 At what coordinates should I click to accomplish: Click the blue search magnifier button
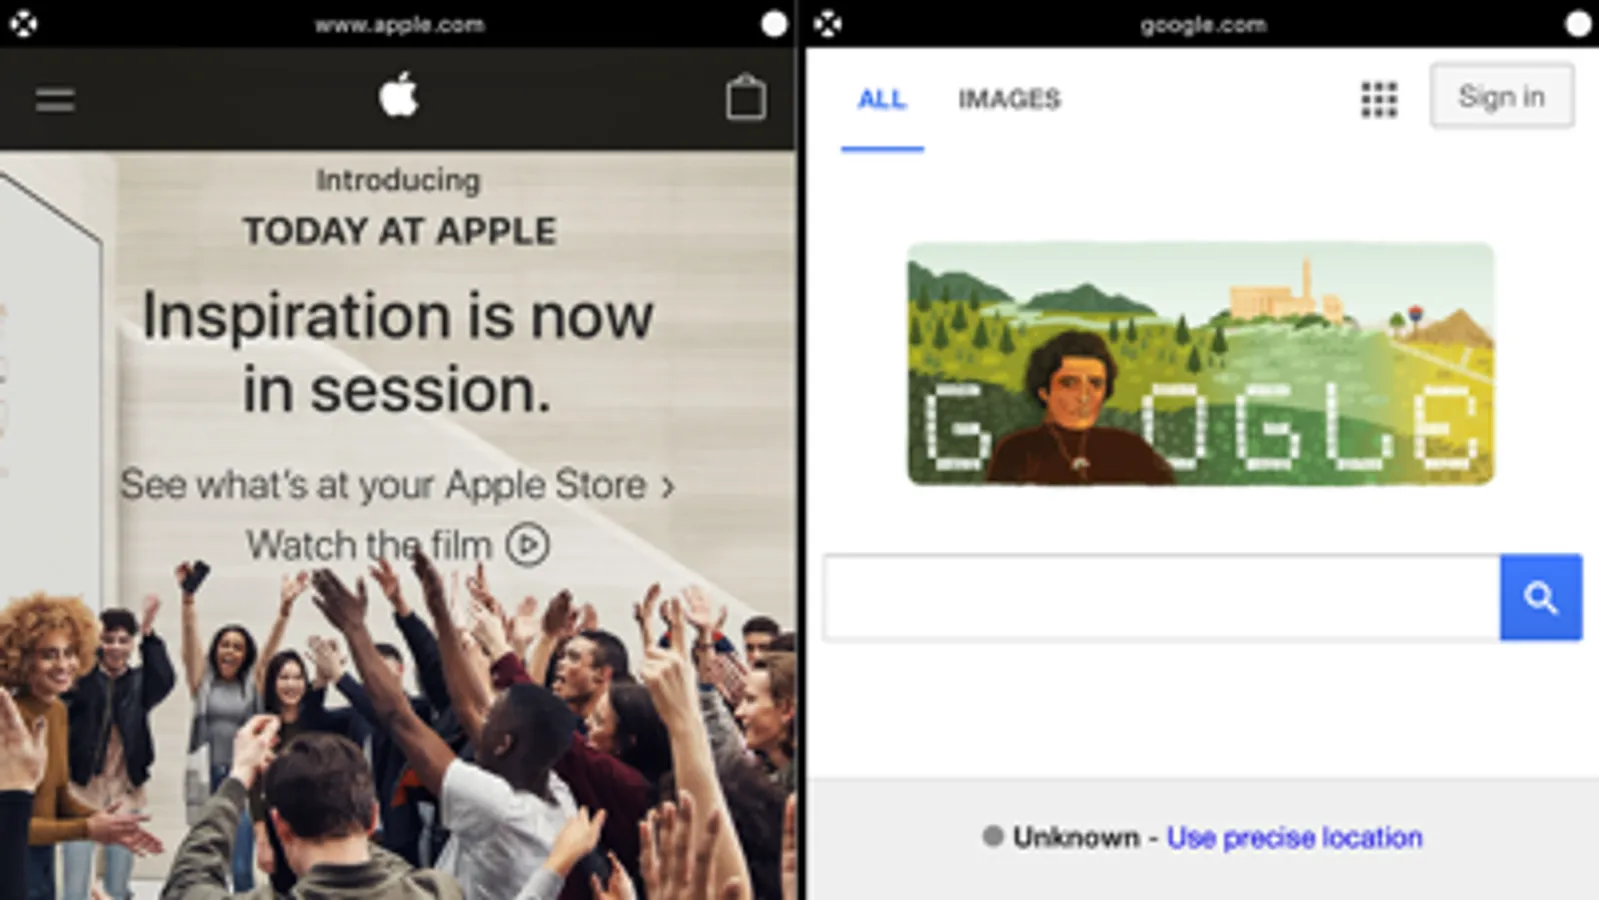tap(1541, 597)
